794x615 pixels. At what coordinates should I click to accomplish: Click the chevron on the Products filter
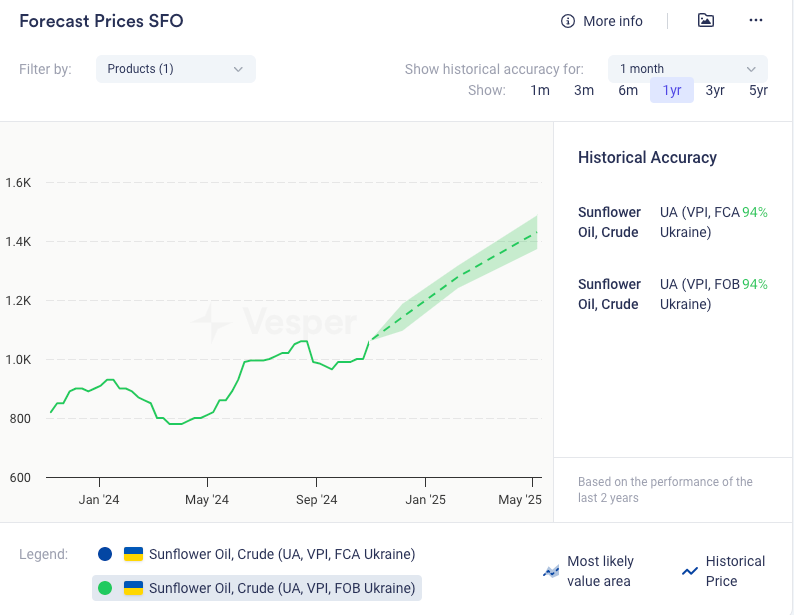tap(238, 69)
